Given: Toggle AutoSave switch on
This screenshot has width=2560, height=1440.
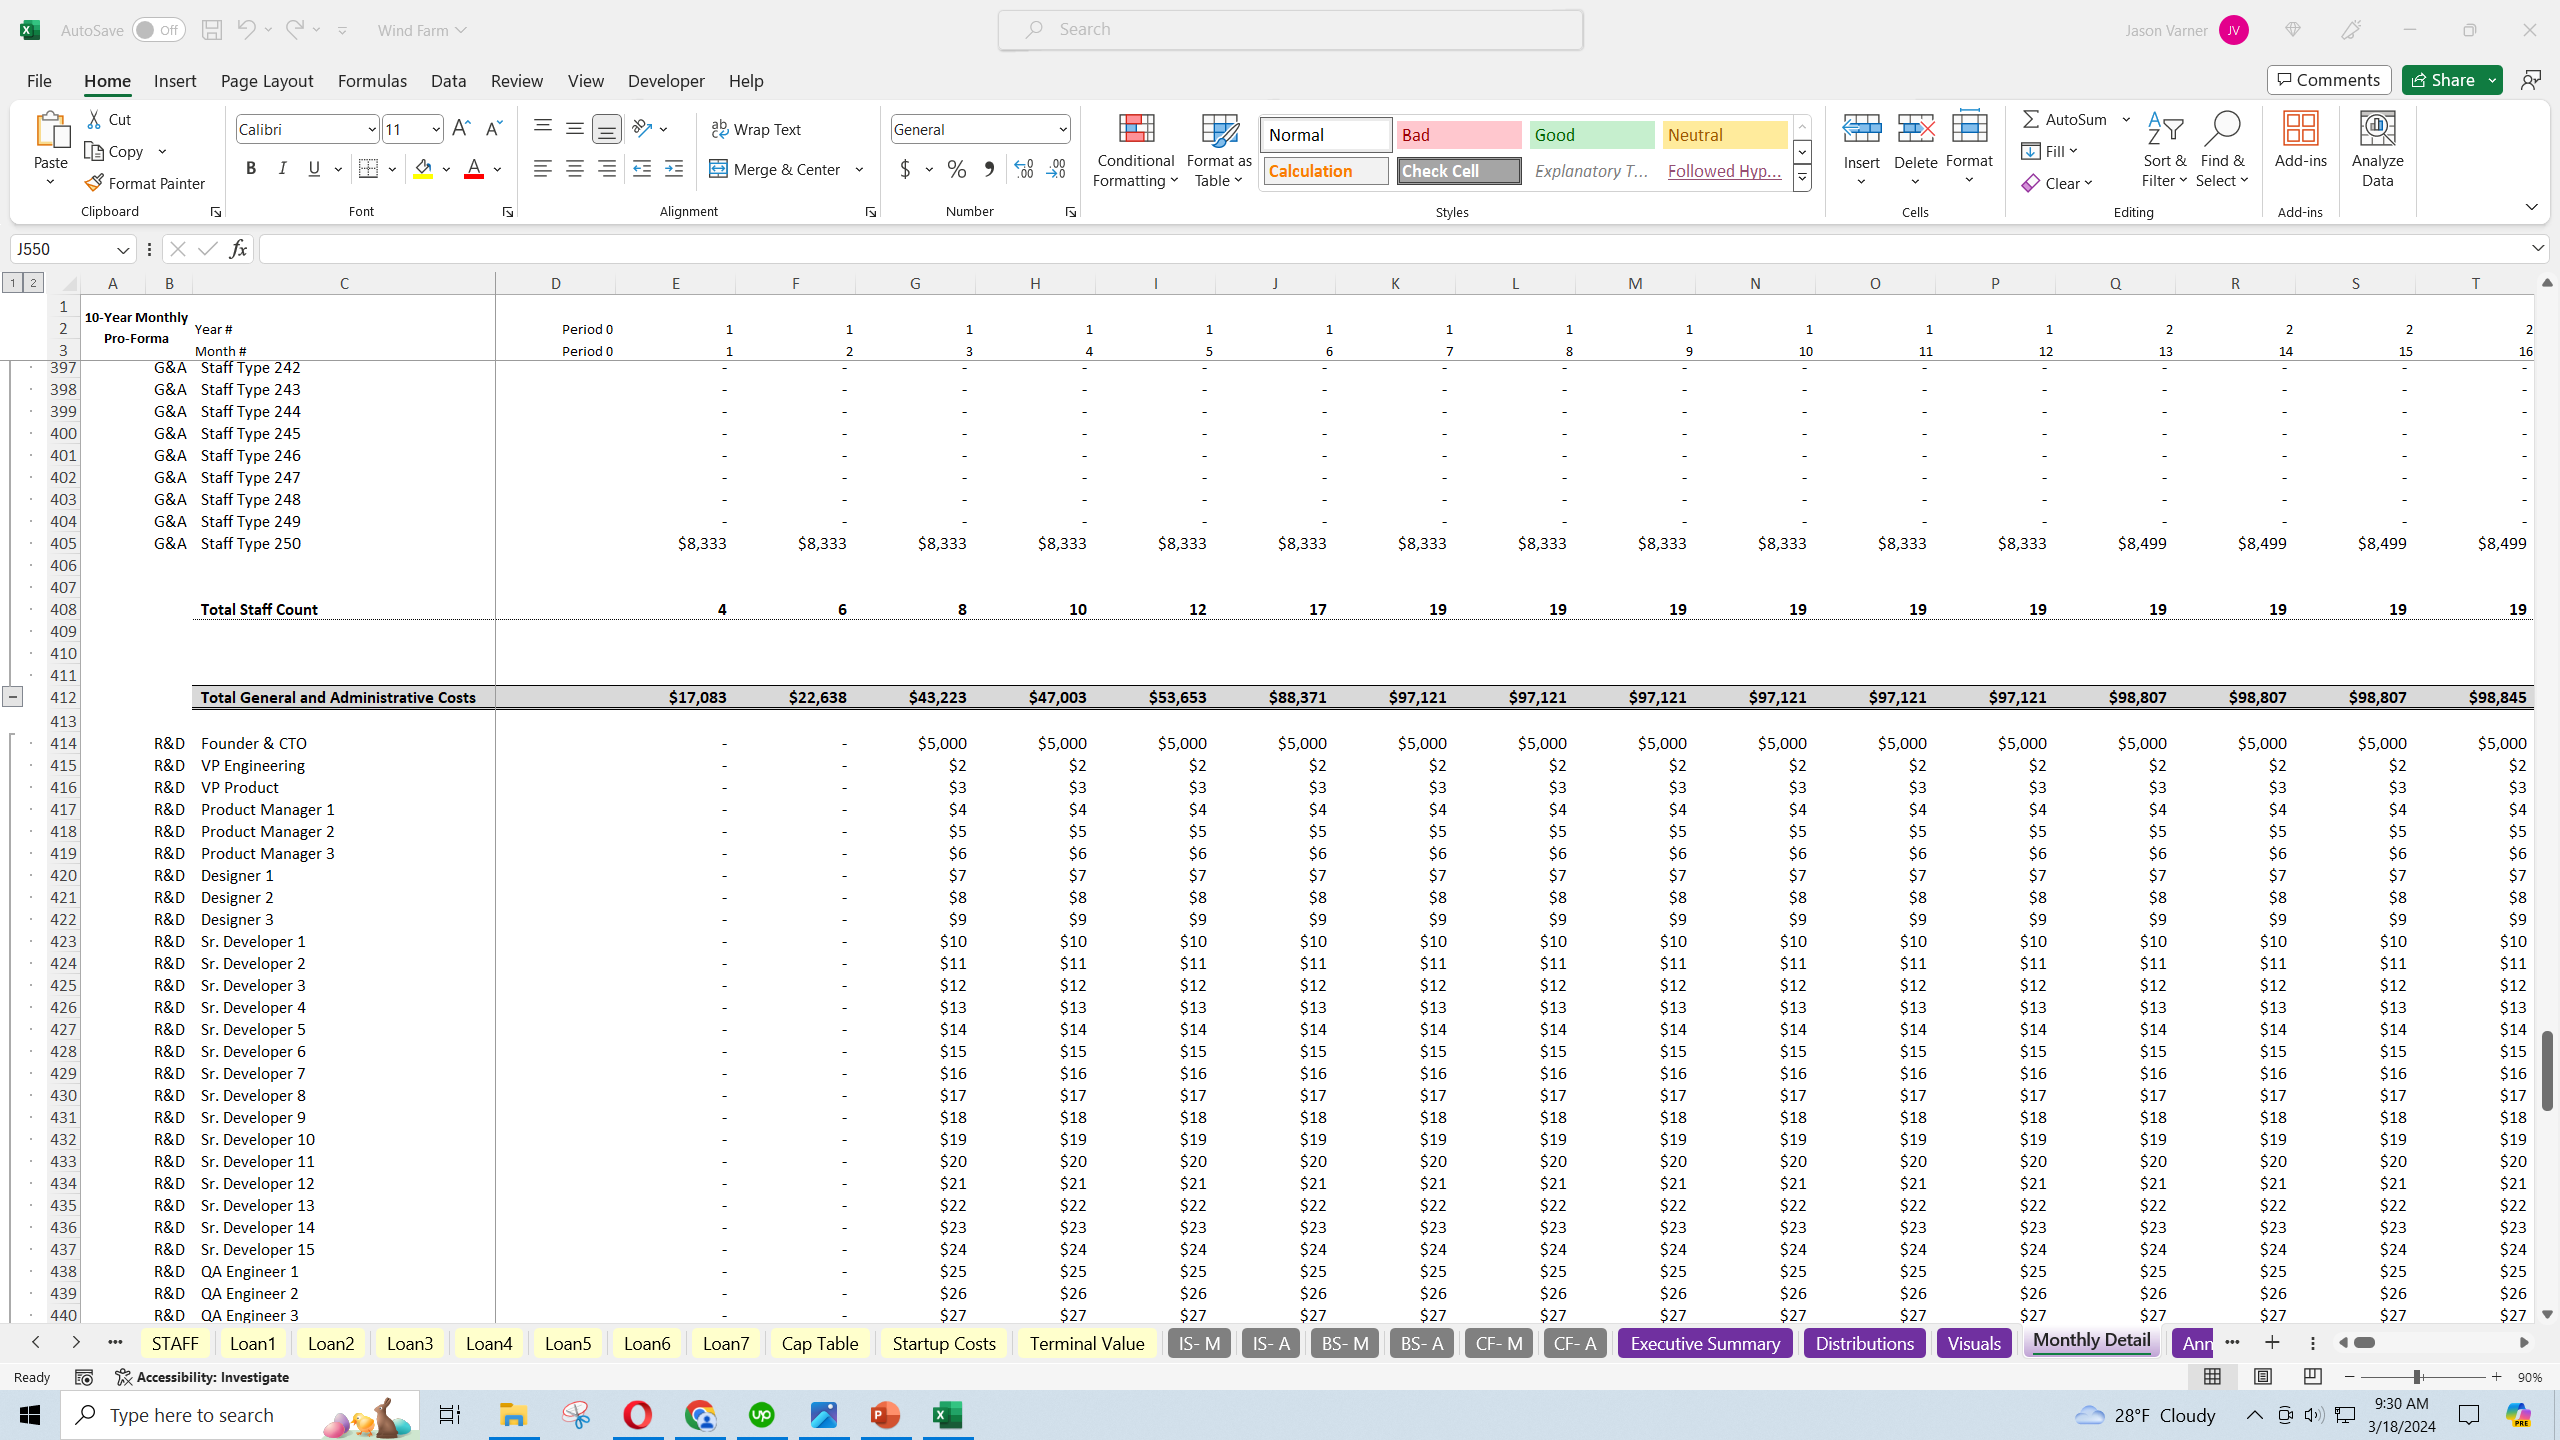Looking at the screenshot, I should click(x=159, y=30).
